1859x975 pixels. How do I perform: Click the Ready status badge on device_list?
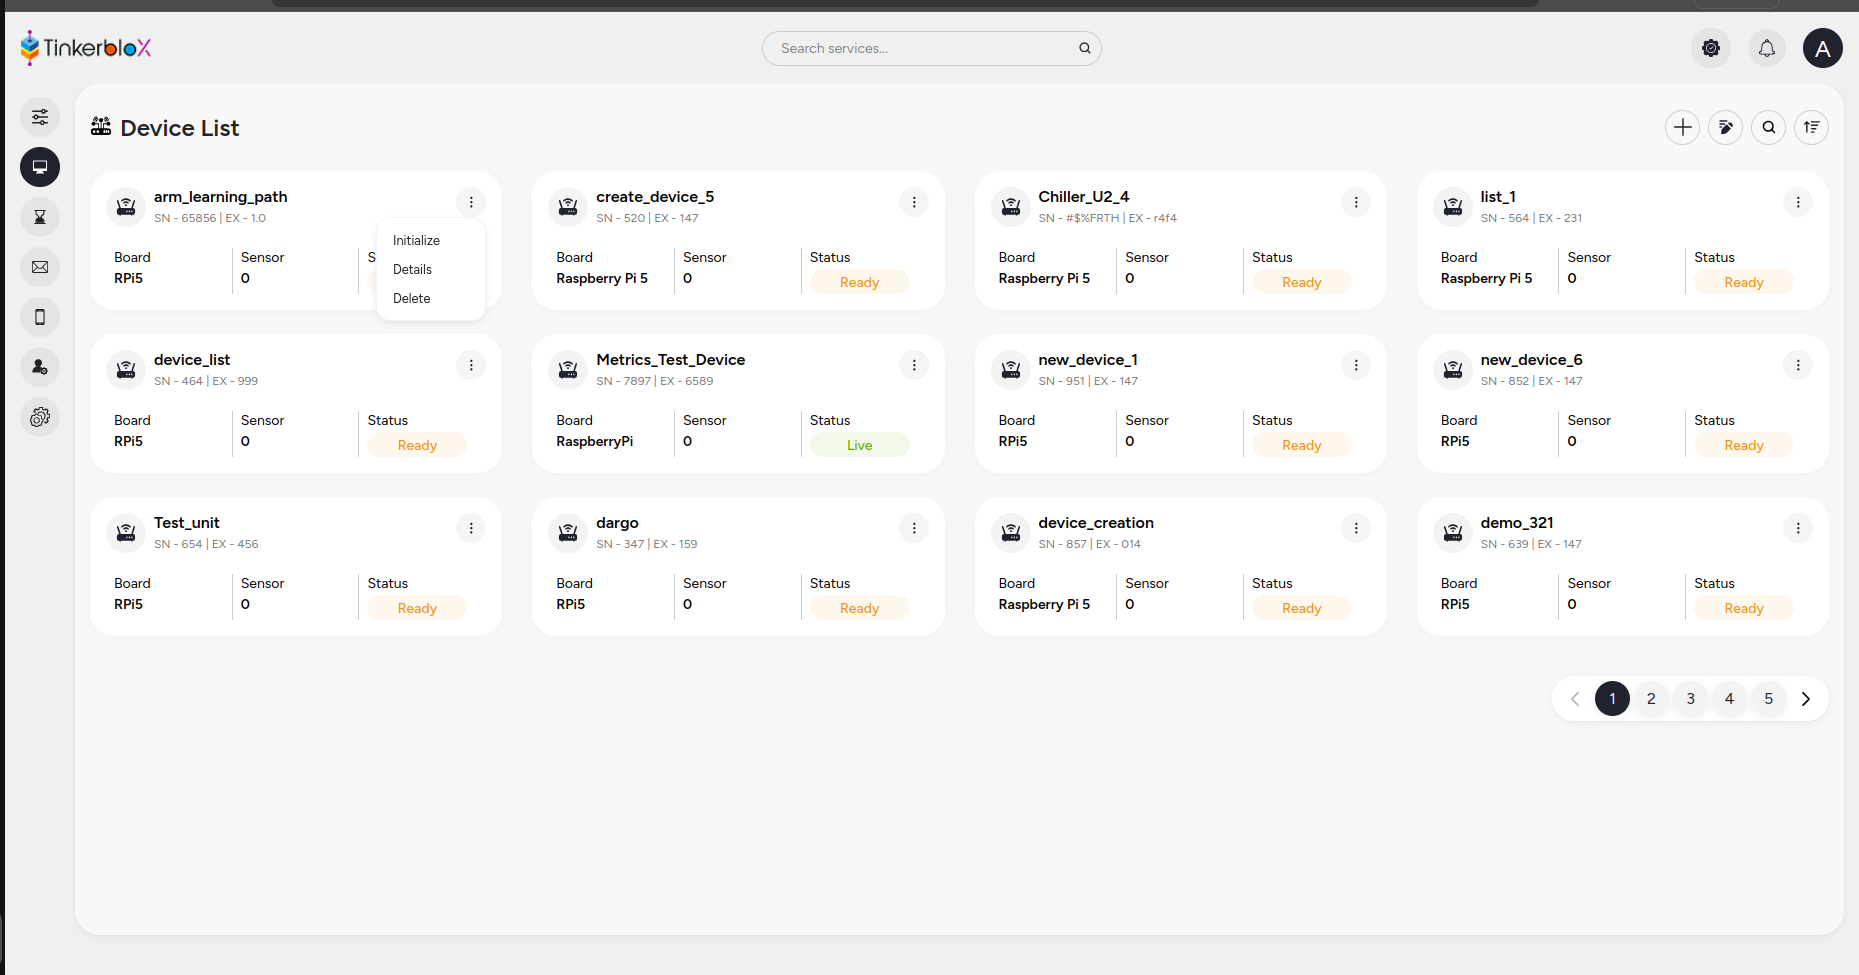click(417, 445)
